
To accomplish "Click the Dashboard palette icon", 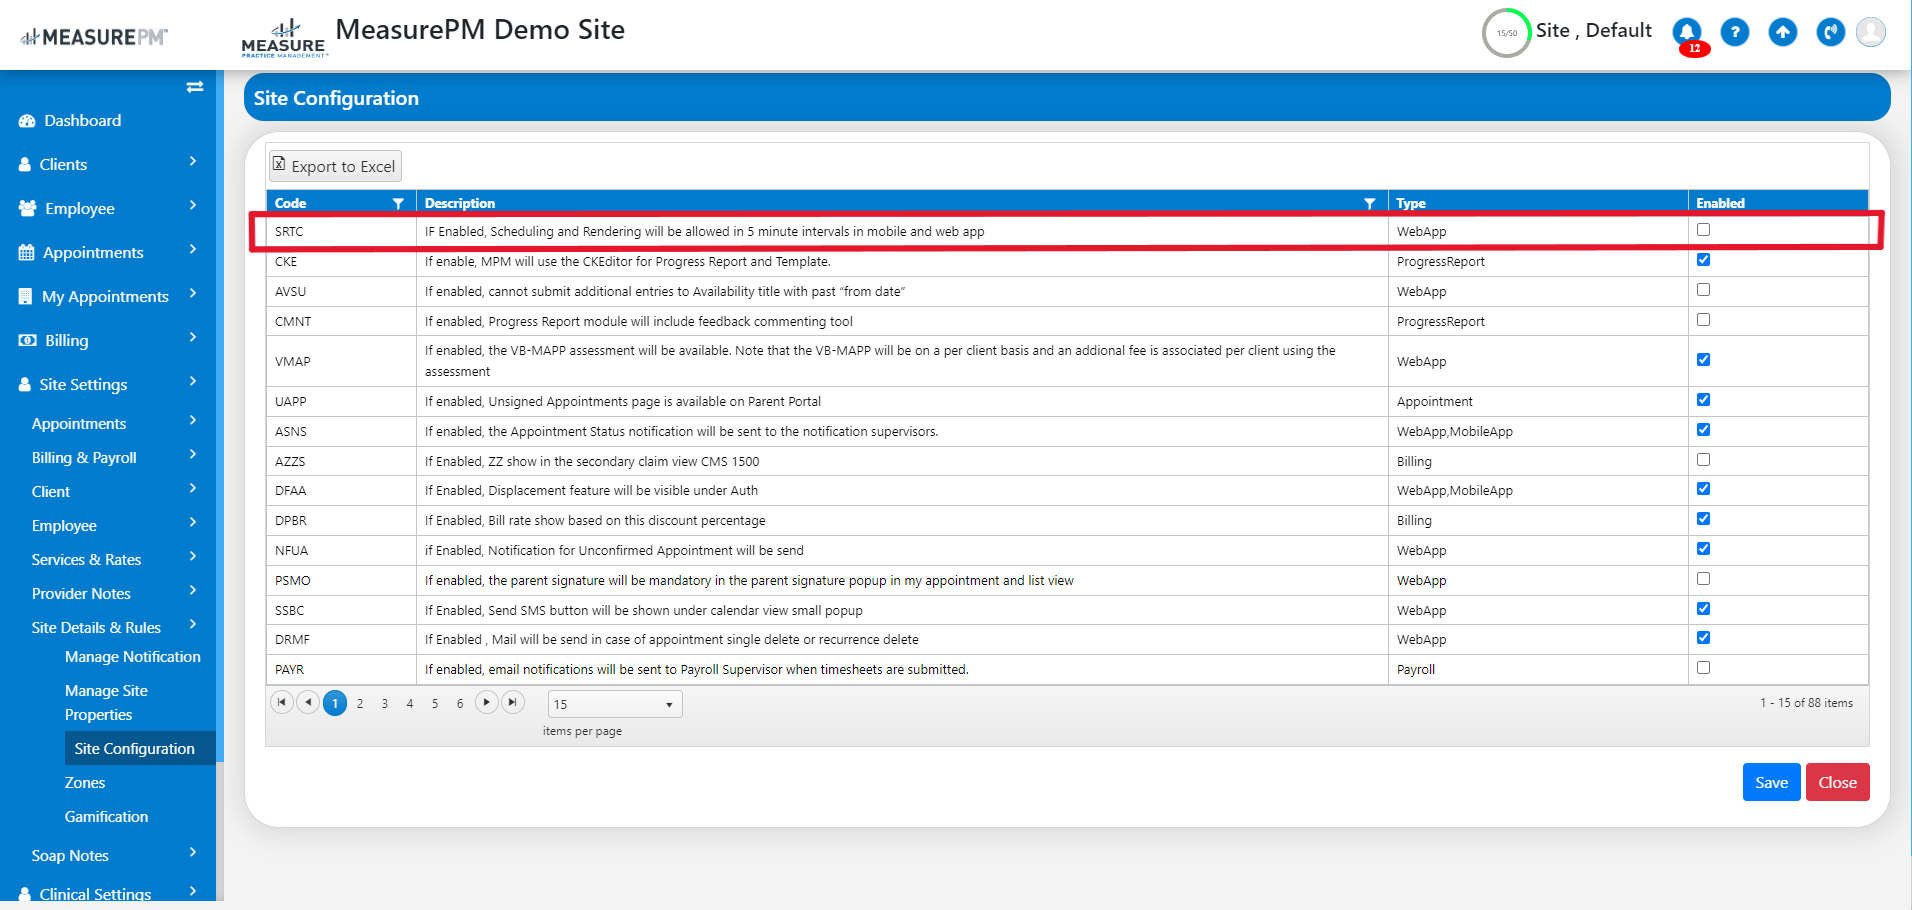I will coord(27,121).
